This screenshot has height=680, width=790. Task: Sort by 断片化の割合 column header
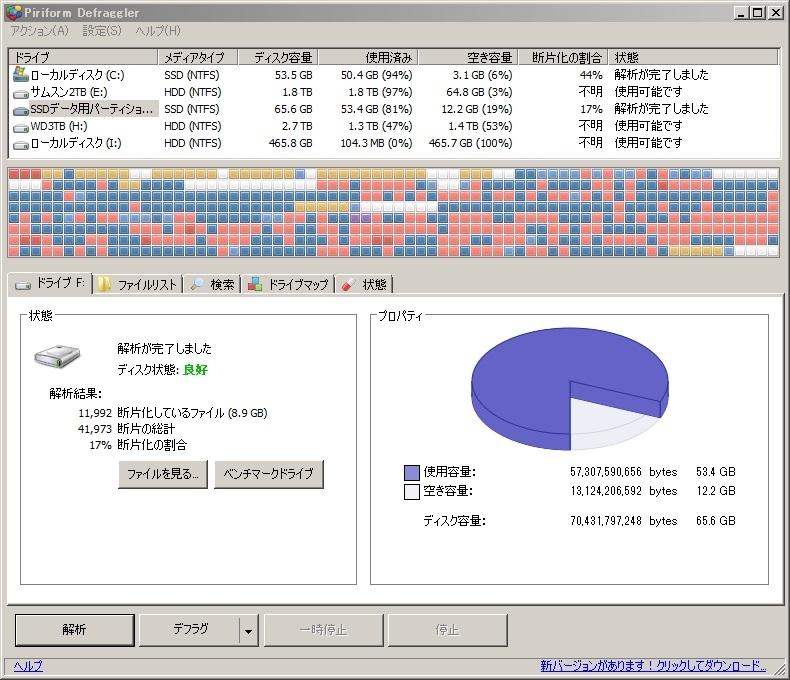pos(563,57)
